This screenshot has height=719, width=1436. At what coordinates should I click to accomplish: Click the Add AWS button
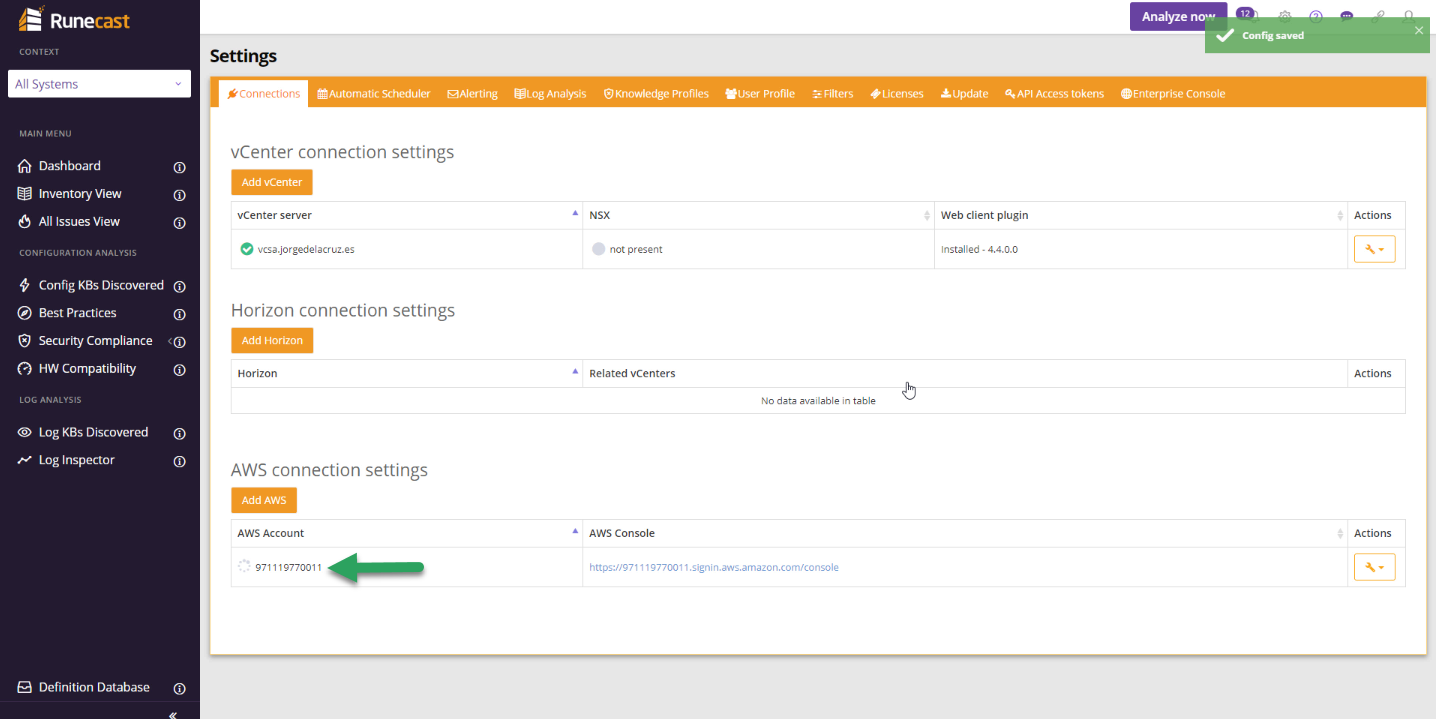coord(264,500)
